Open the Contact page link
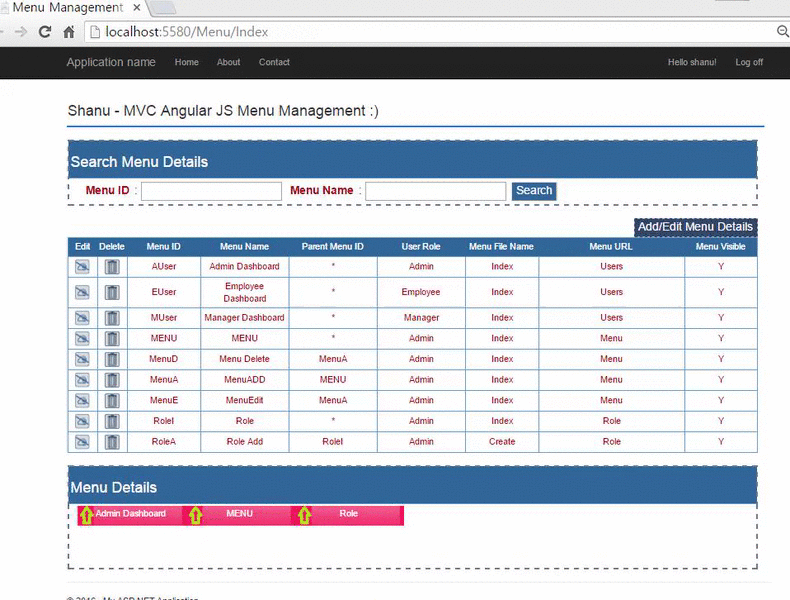The image size is (790, 600). (x=274, y=62)
